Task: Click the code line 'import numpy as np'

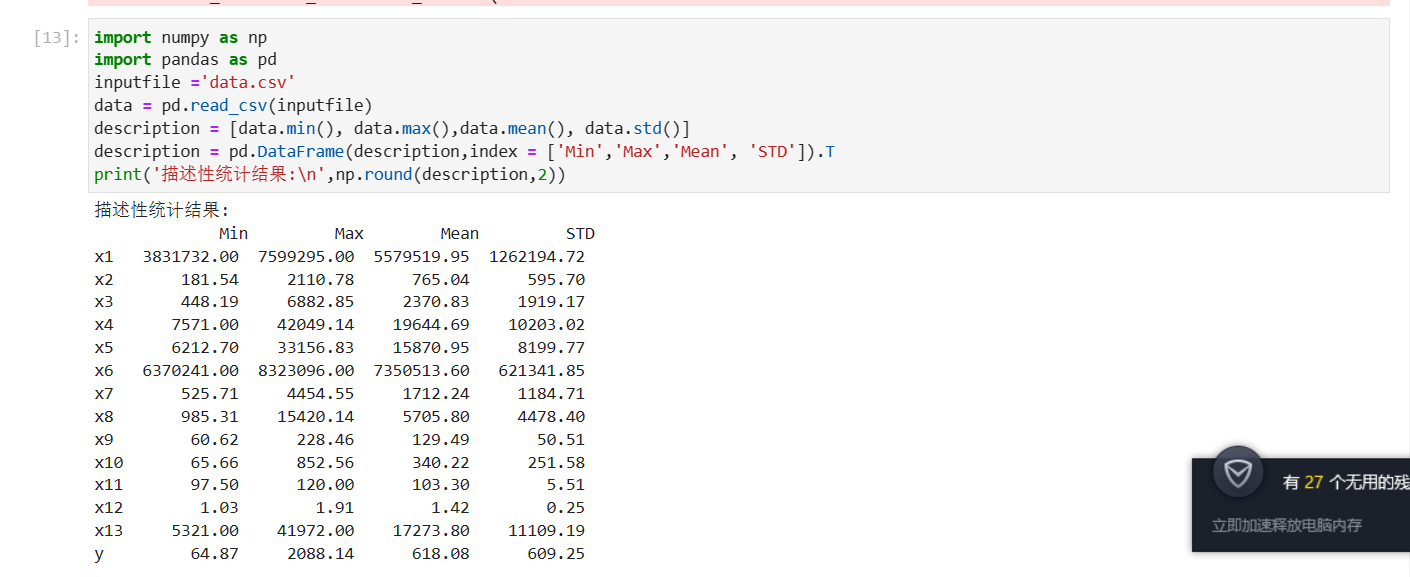Action: [181, 38]
